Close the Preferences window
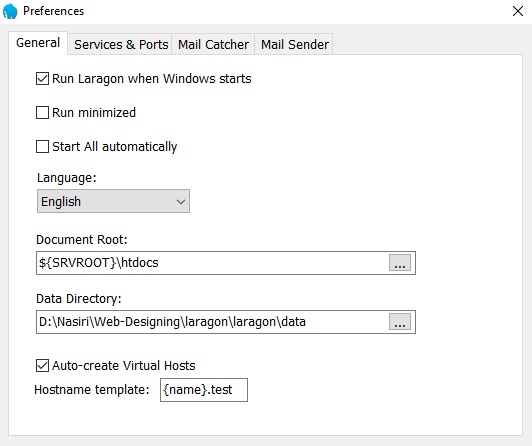The height and width of the screenshot is (446, 532). [517, 11]
